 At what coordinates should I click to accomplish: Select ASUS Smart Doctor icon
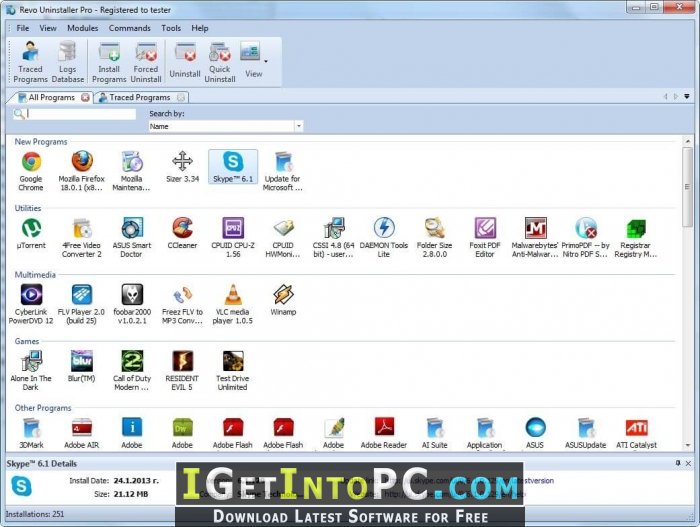click(132, 238)
